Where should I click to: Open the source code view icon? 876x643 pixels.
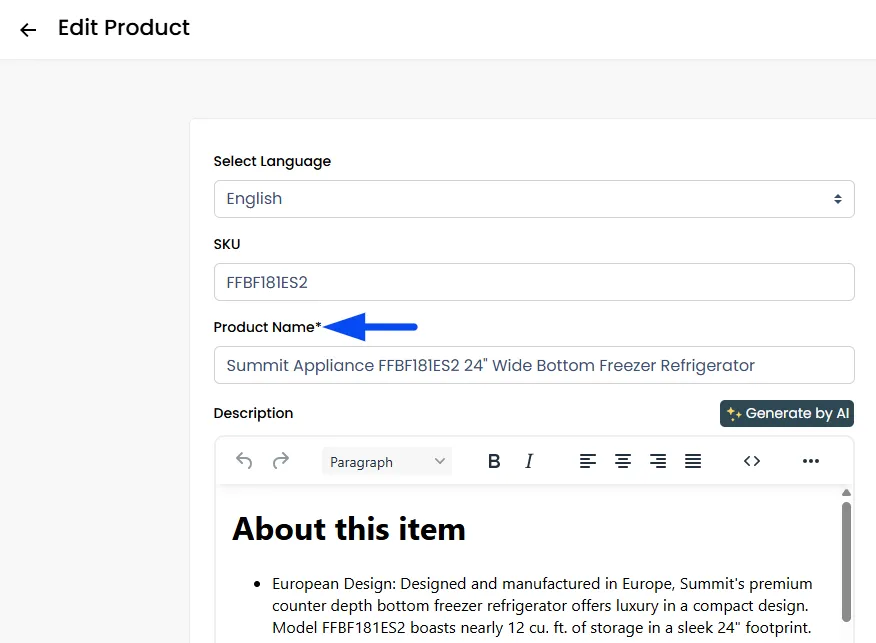click(x=752, y=461)
